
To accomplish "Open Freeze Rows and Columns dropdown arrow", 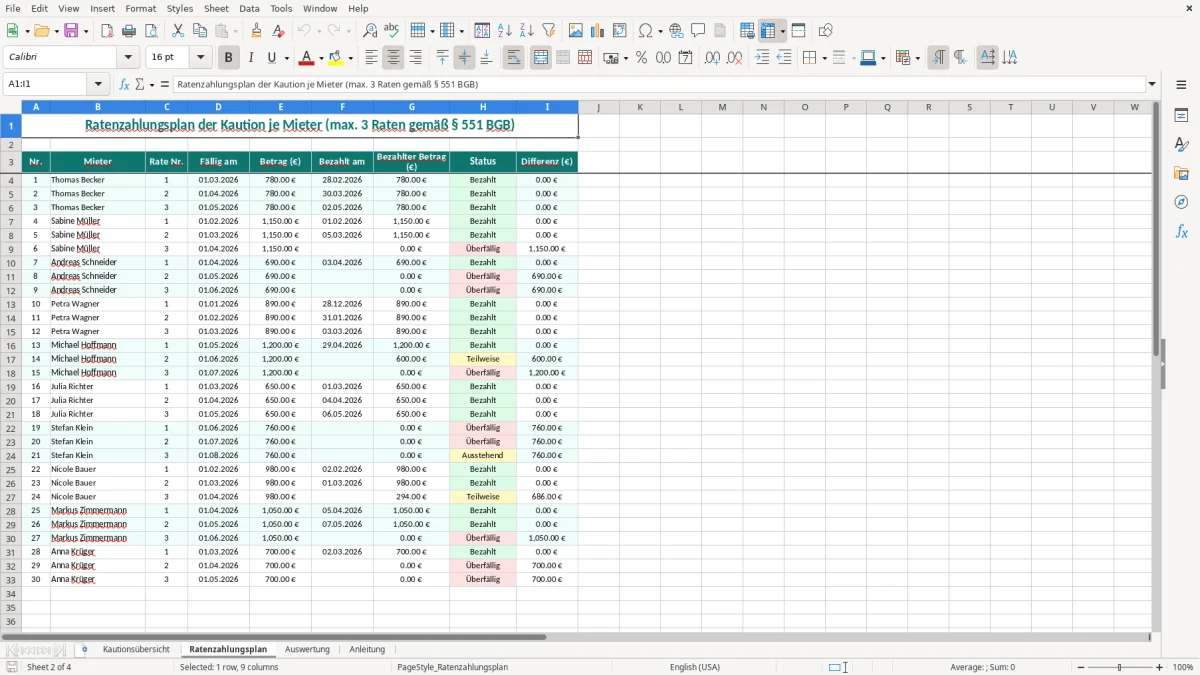I will tap(783, 31).
